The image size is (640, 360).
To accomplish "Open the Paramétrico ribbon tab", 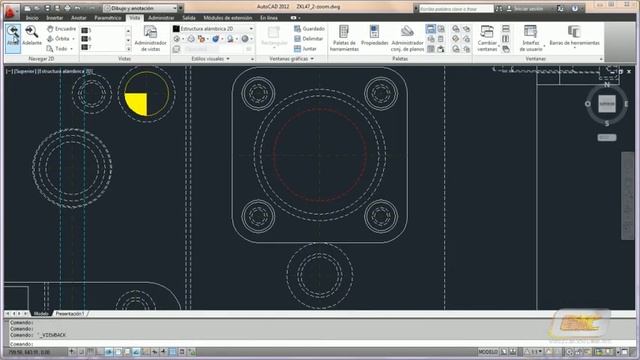I will pyautogui.click(x=108, y=18).
